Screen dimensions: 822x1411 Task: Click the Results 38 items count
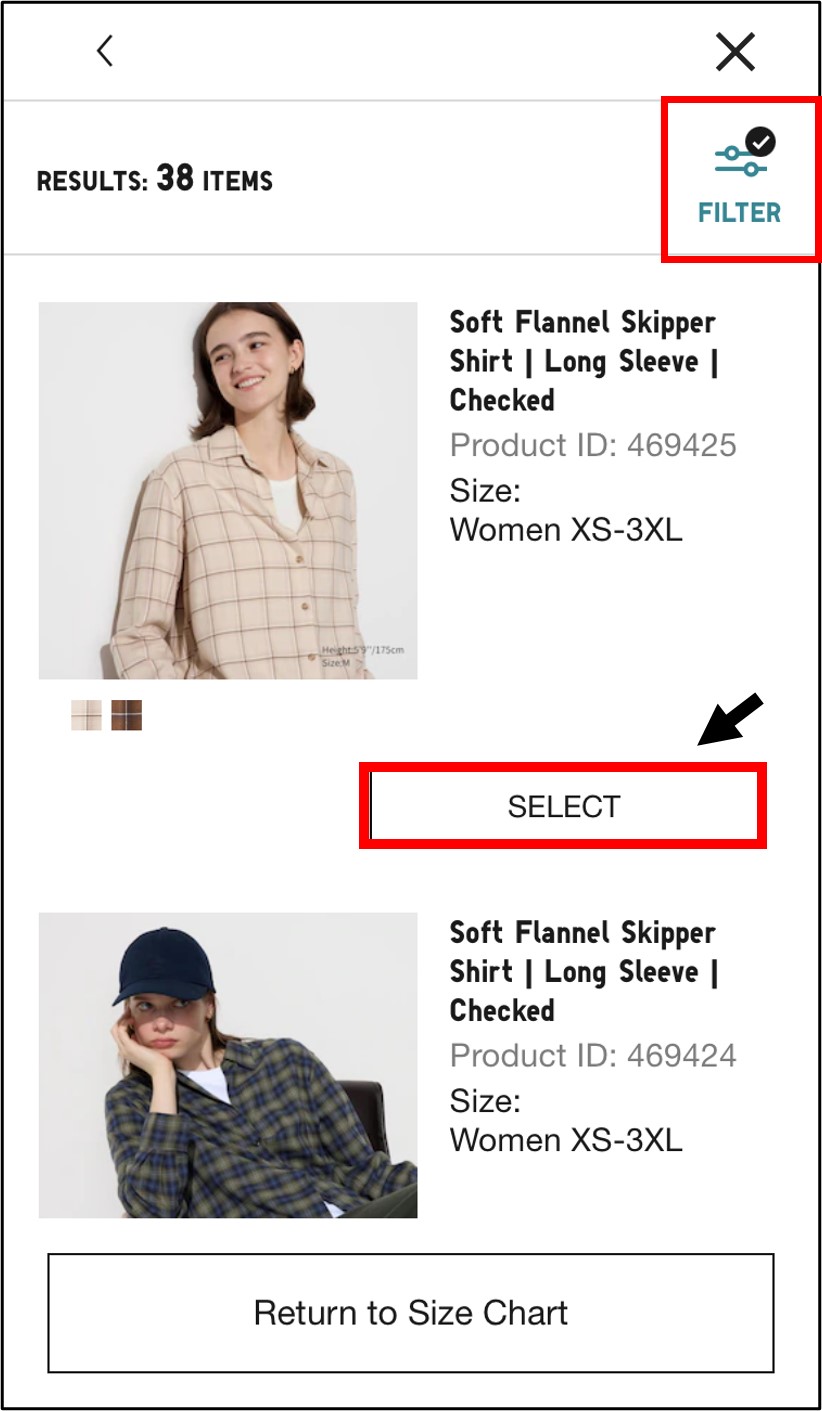(x=155, y=181)
